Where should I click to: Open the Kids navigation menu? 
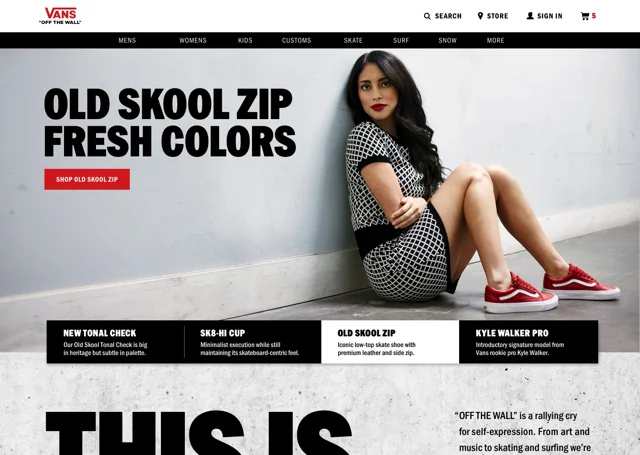coord(245,40)
